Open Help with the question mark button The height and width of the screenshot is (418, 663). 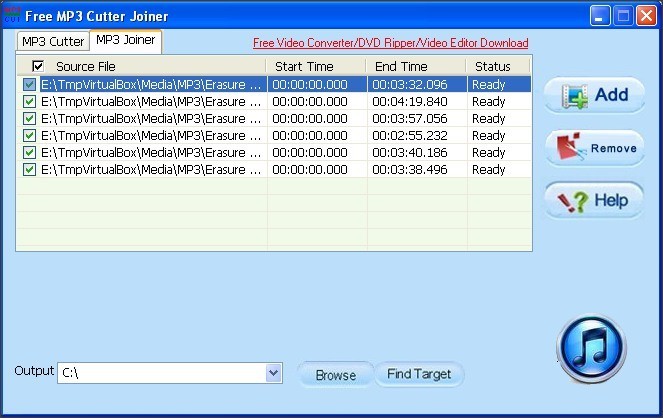(594, 200)
